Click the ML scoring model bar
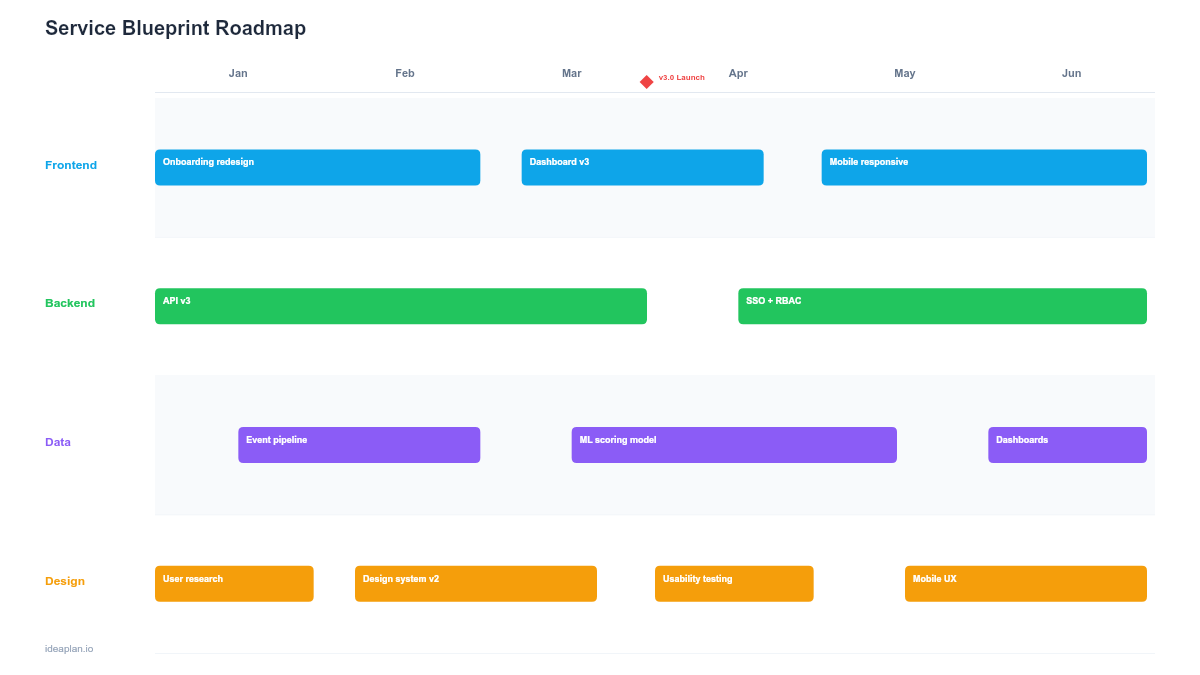This screenshot has width=1200, height=675. point(734,444)
